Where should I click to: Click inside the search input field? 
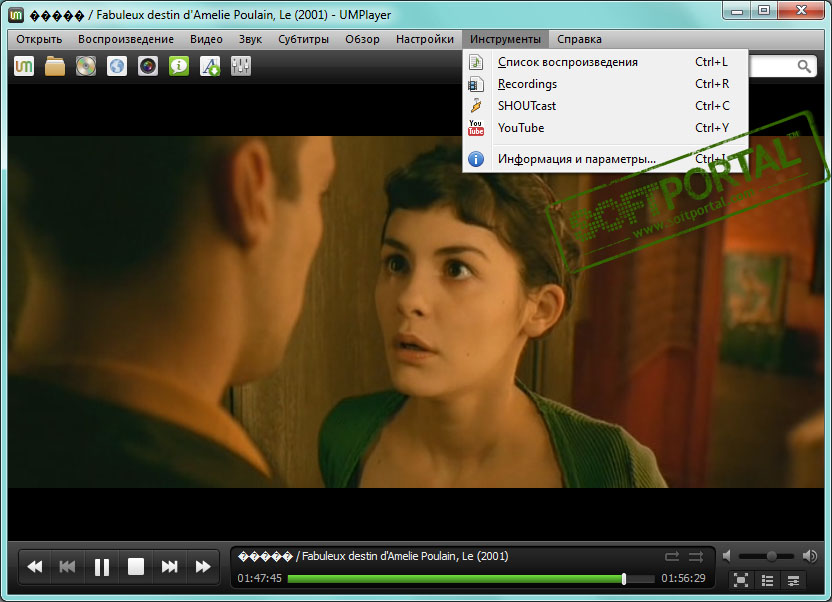click(772, 66)
